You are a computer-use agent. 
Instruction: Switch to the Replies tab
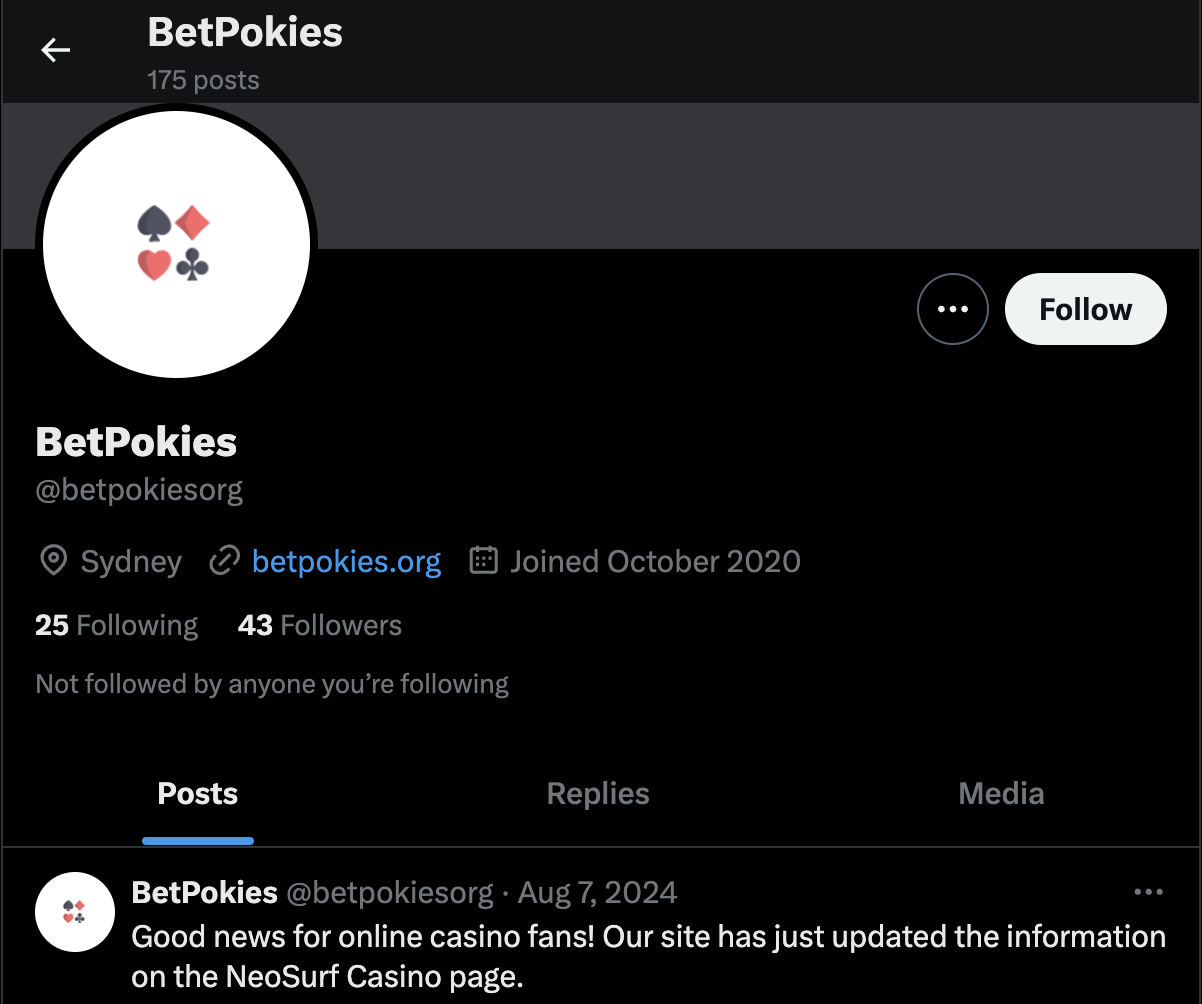[598, 794]
